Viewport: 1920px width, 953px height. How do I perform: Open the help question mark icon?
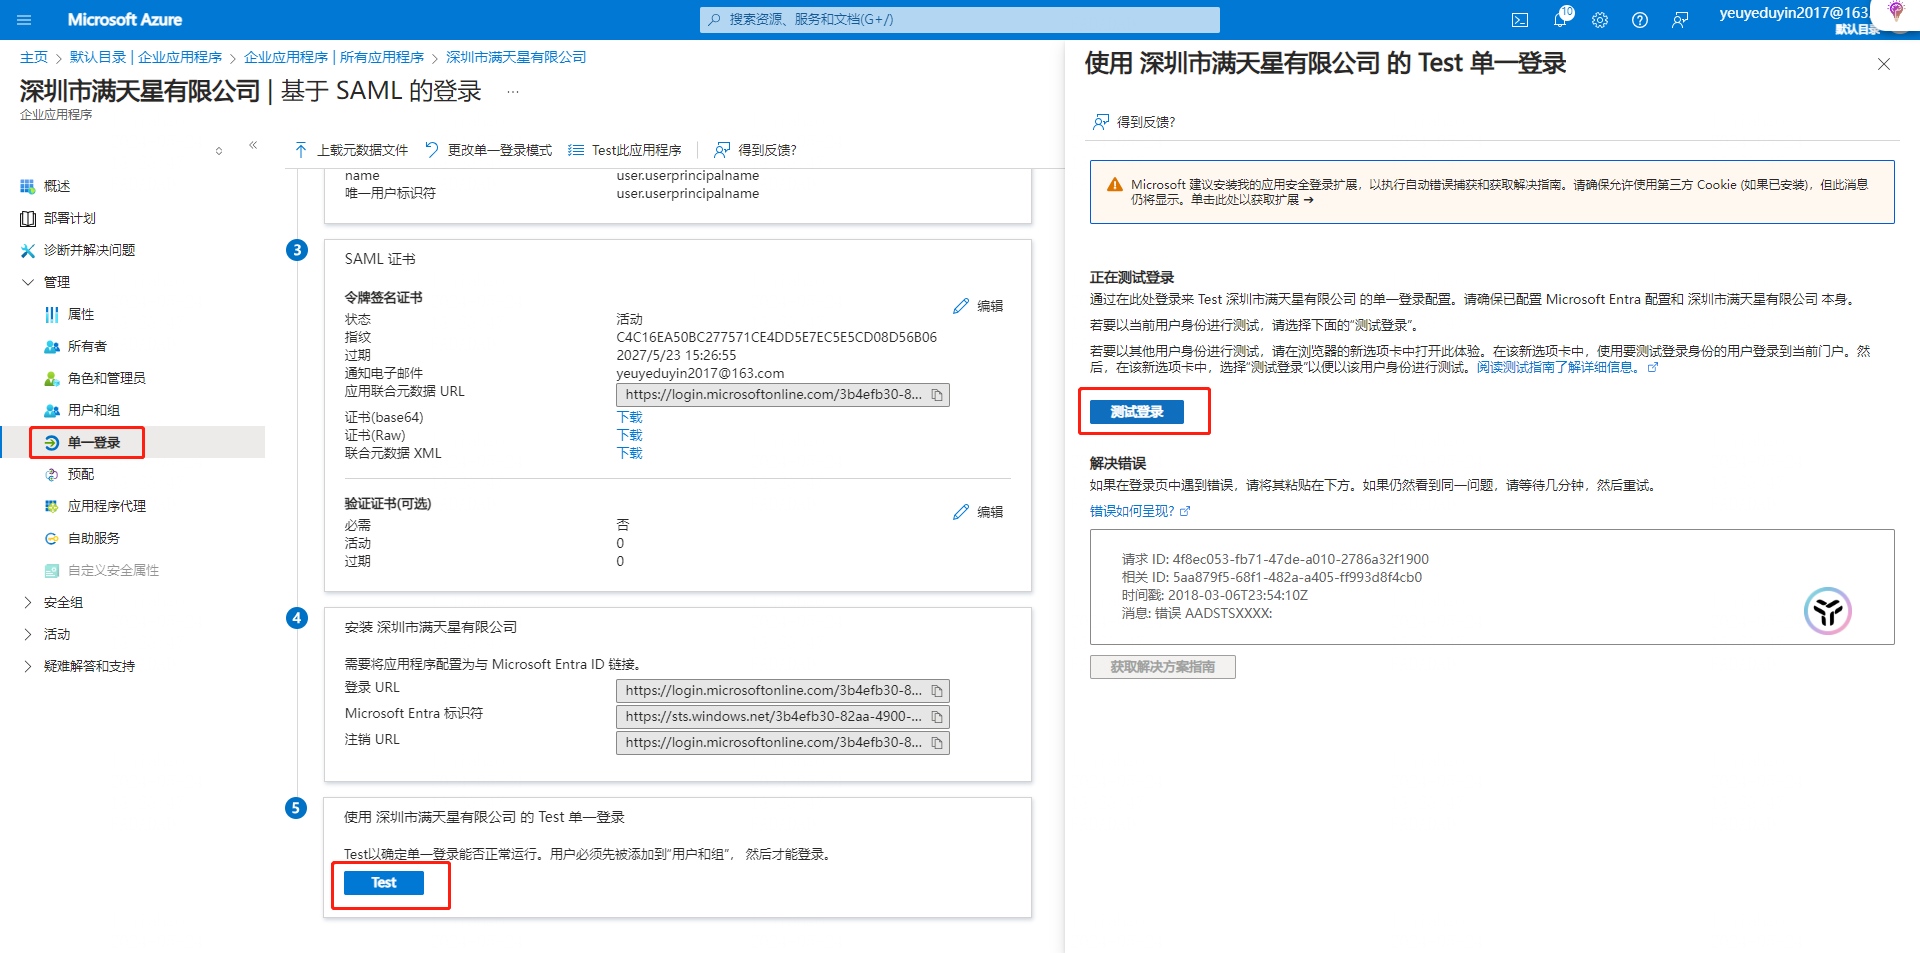(1640, 20)
